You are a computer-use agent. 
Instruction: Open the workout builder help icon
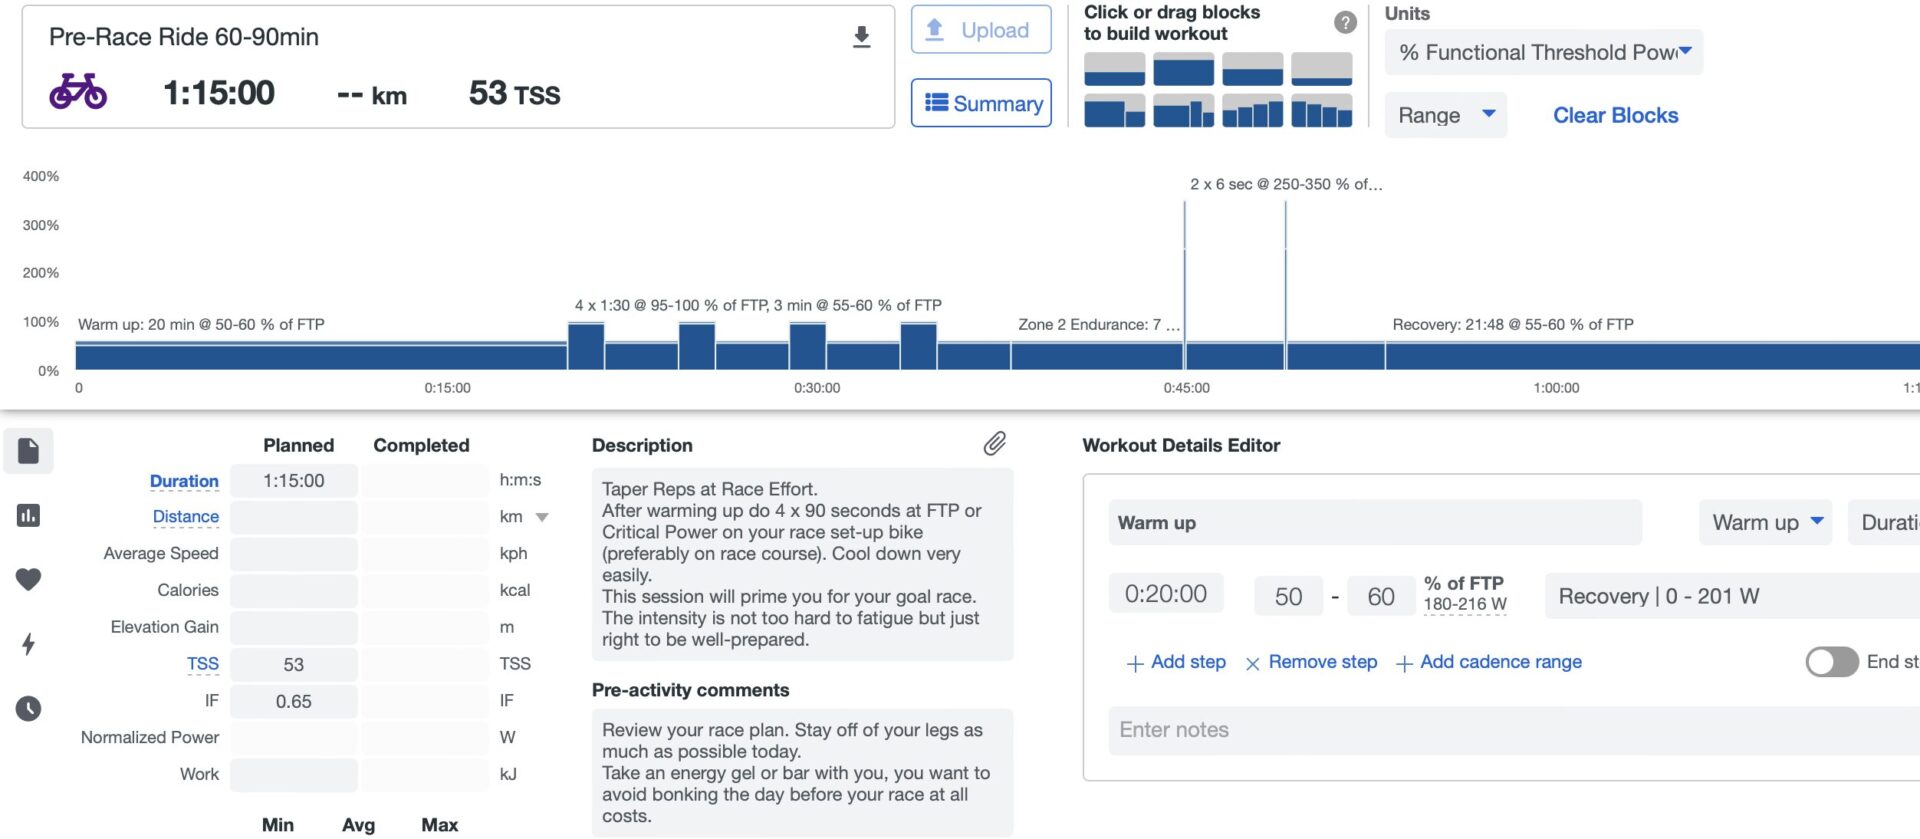coord(1345,22)
